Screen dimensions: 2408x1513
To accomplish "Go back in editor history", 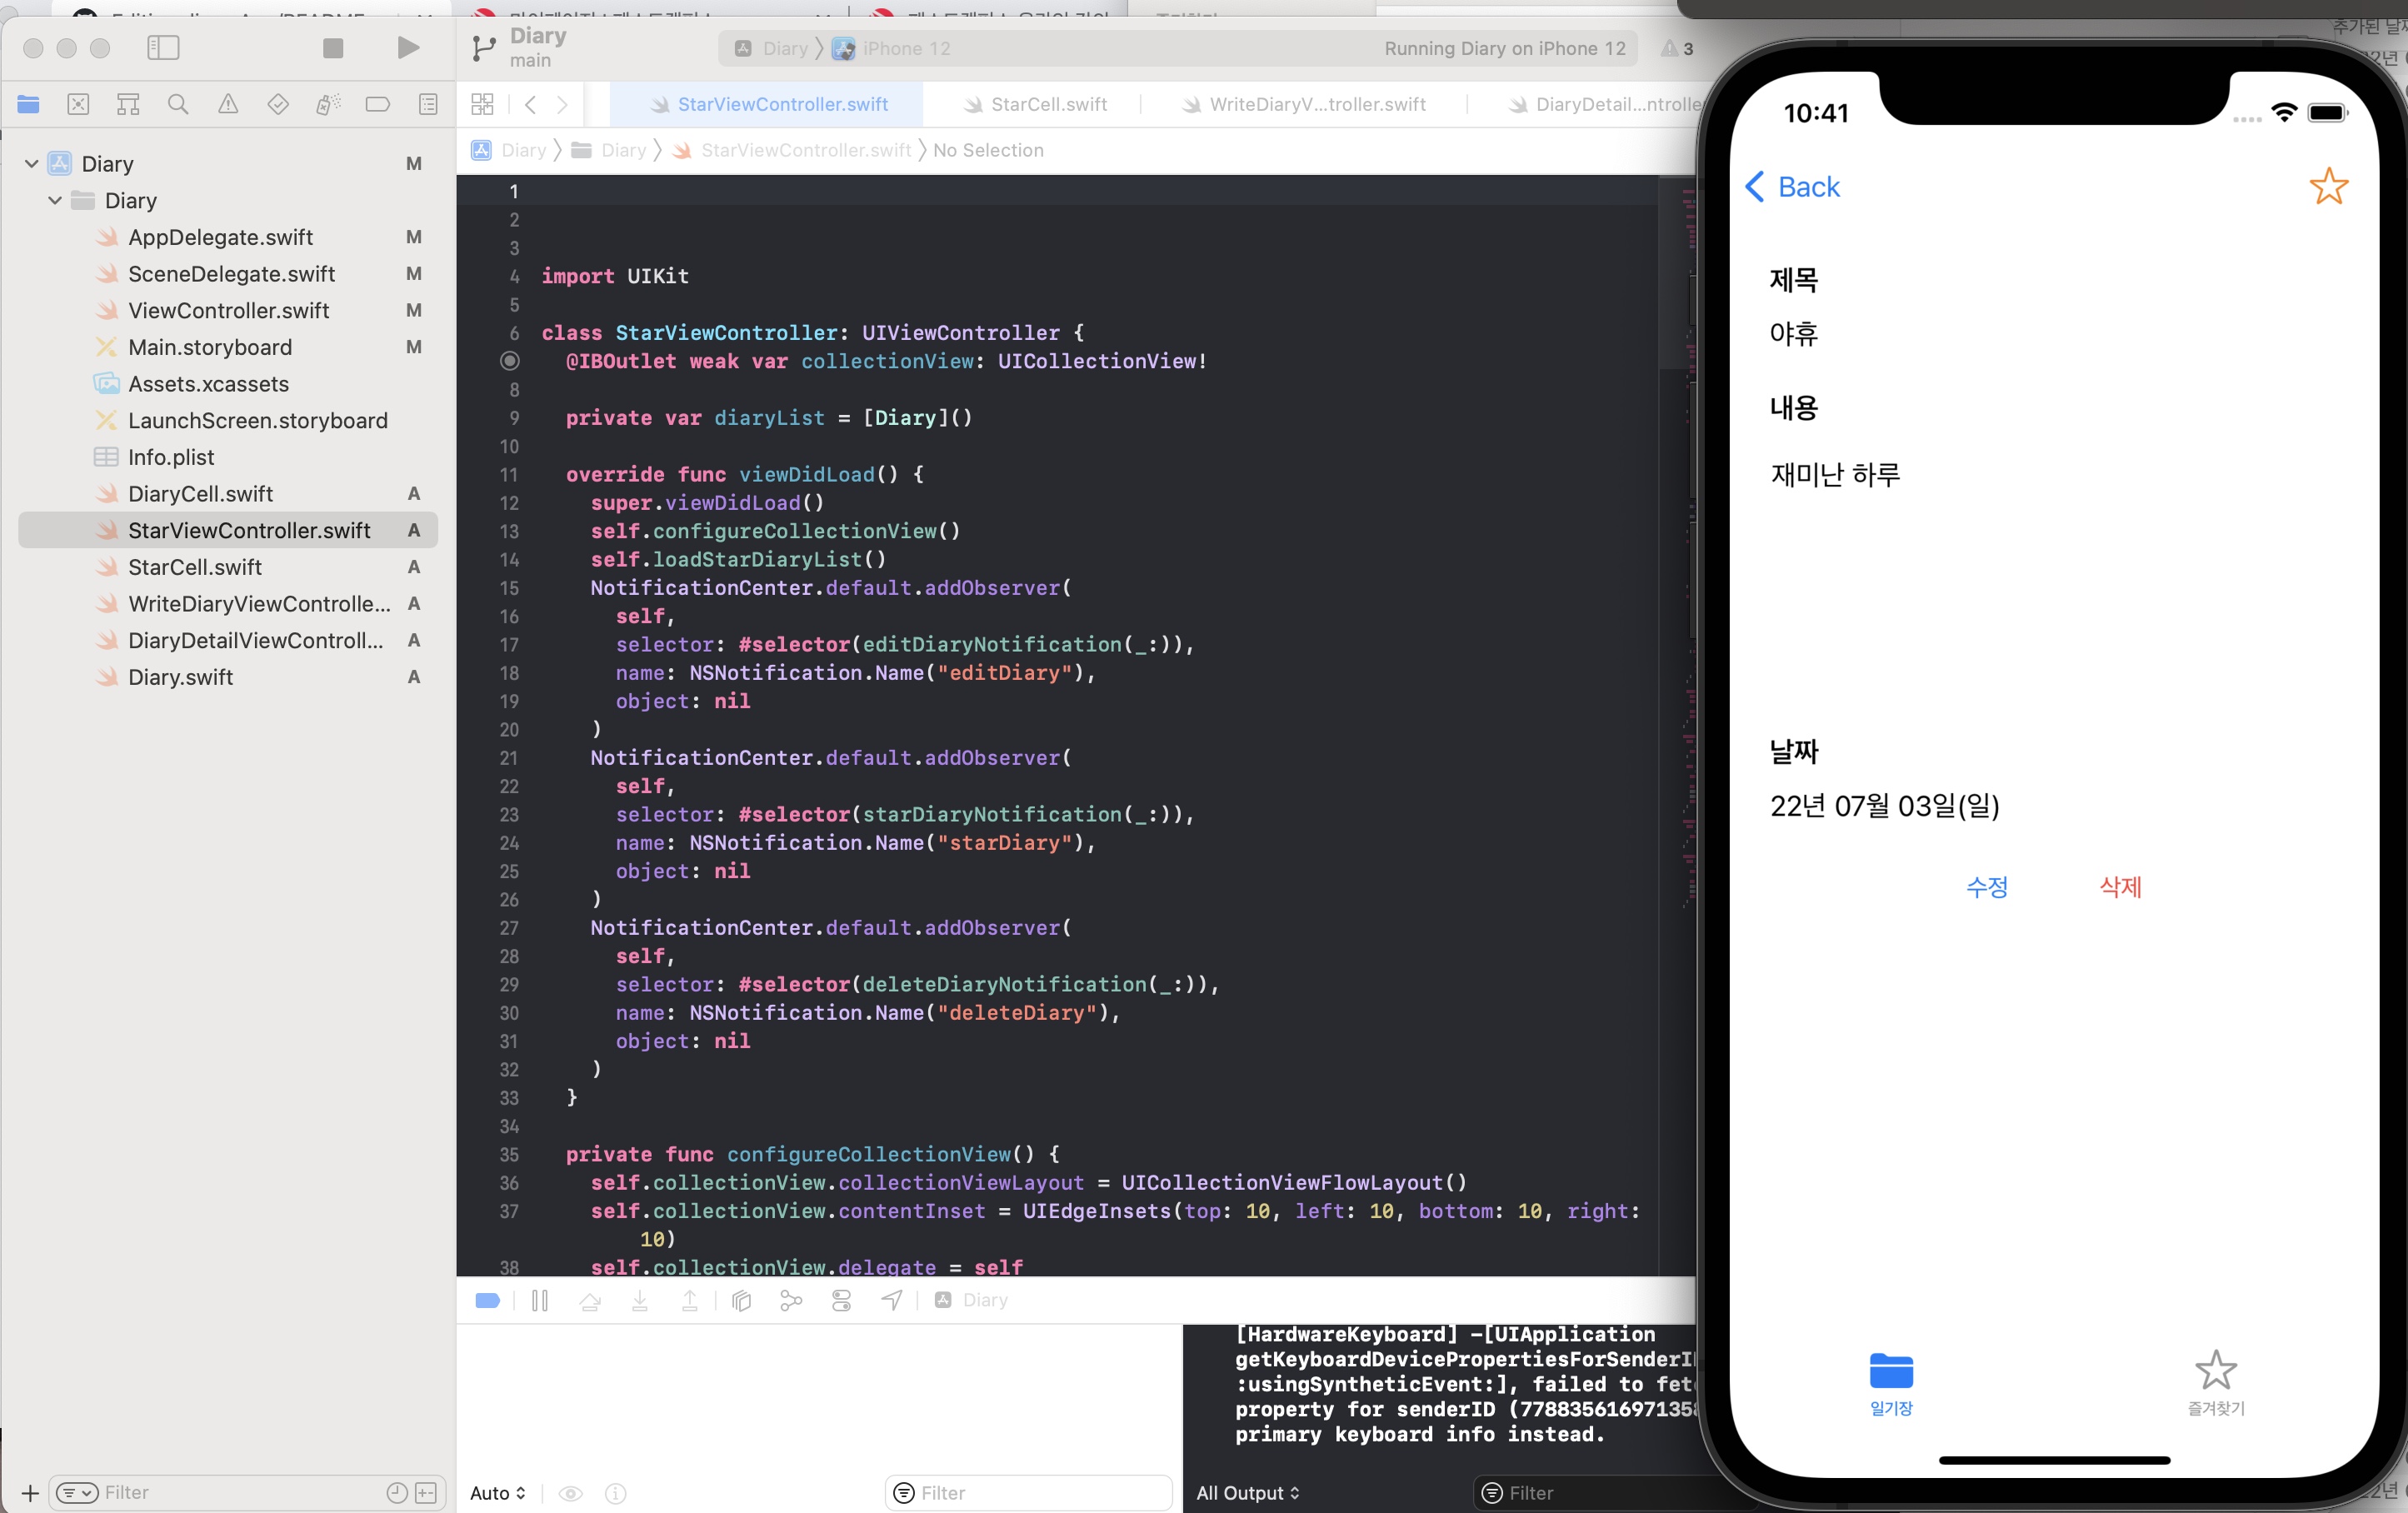I will click(531, 104).
